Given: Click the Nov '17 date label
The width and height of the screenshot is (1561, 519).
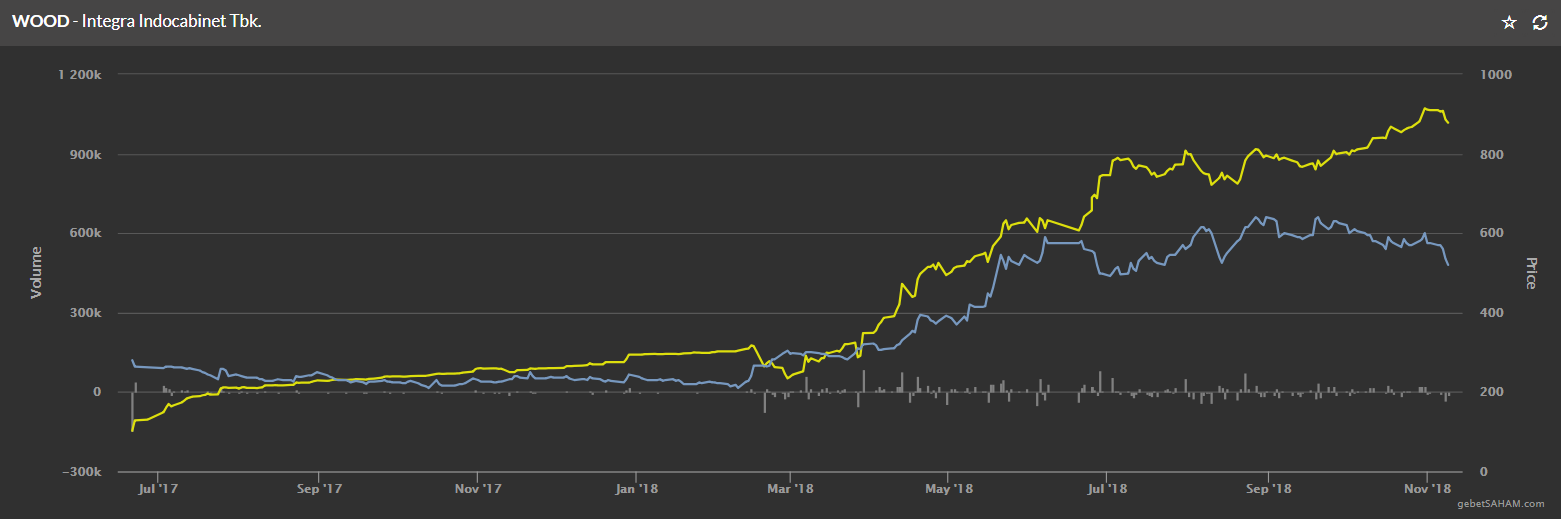Looking at the screenshot, I should tap(478, 489).
